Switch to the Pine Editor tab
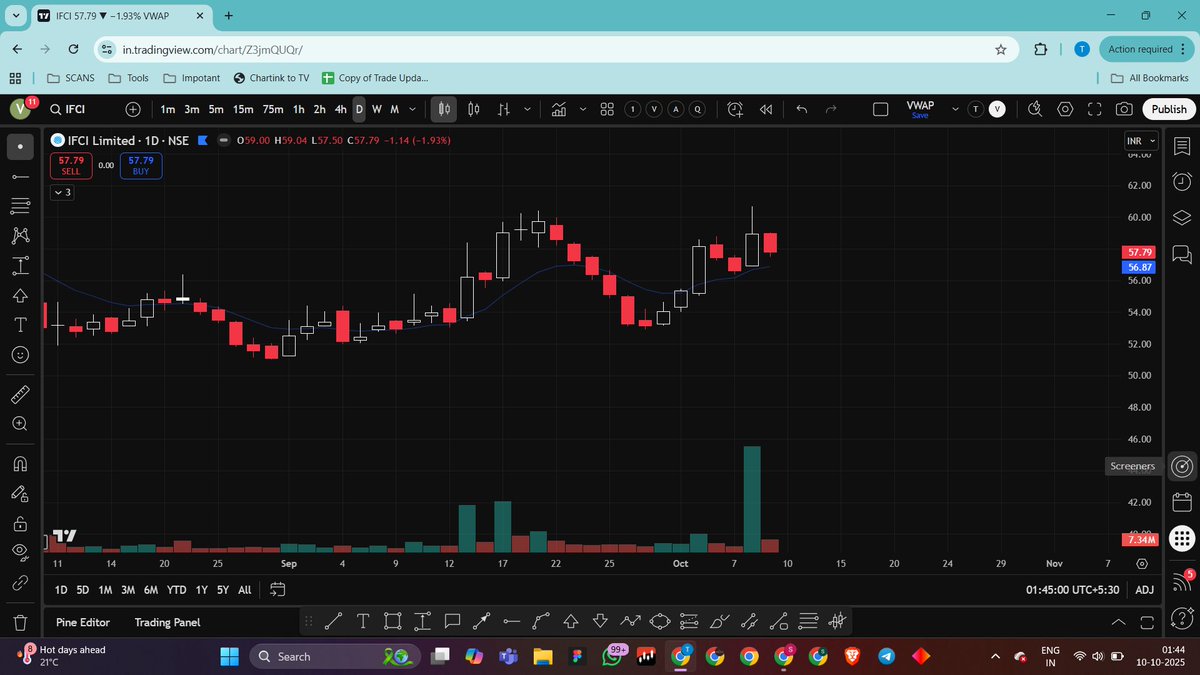The image size is (1200, 675). 82,622
